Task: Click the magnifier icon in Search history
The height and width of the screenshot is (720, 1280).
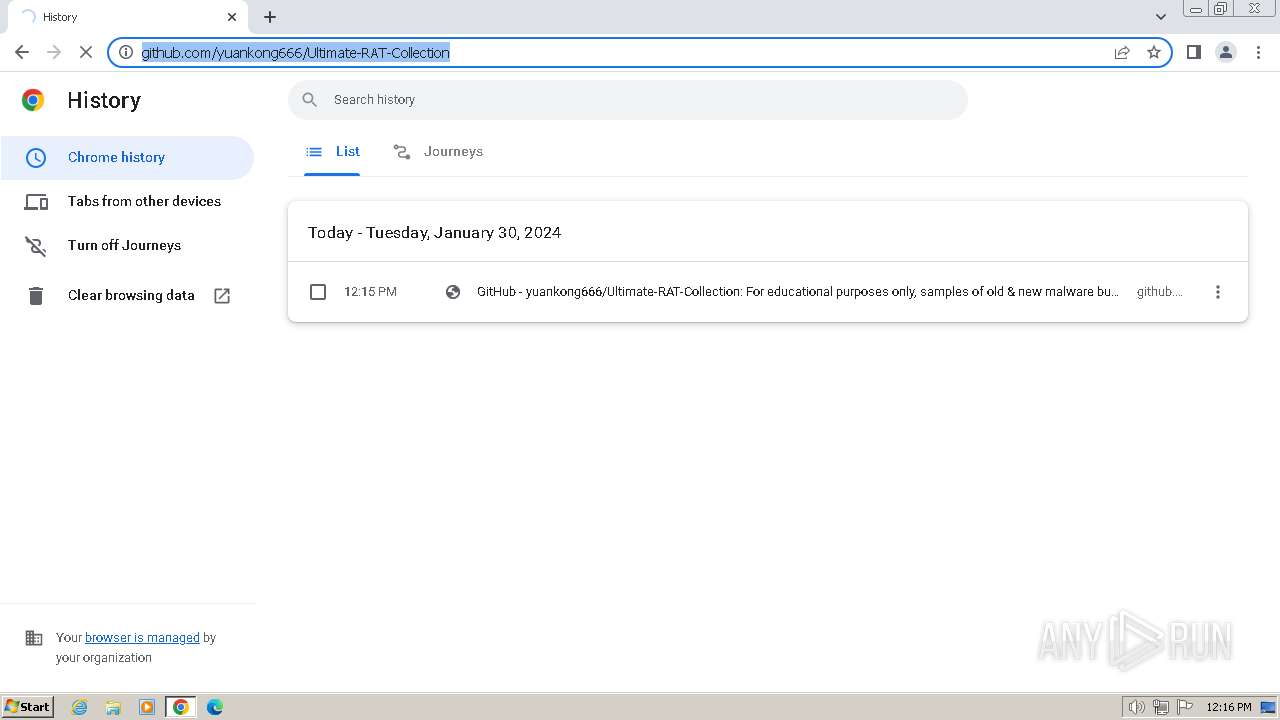Action: 310,100
